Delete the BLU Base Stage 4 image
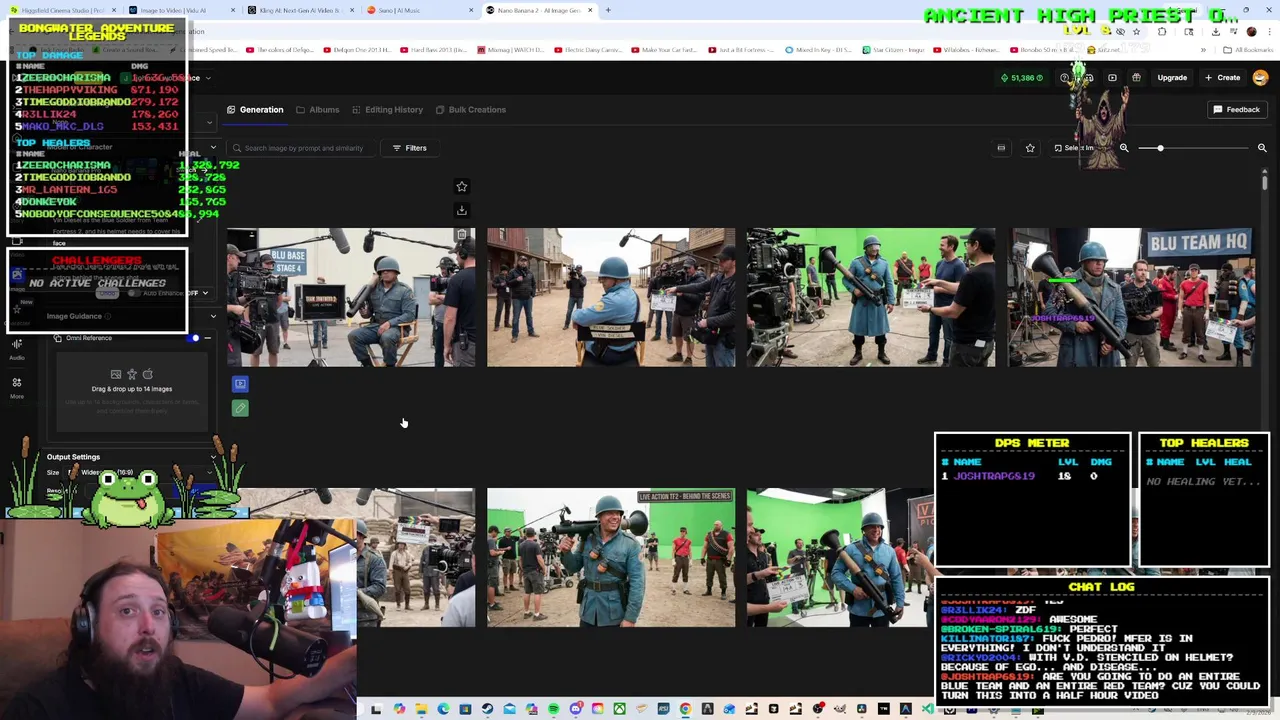1280x720 pixels. click(461, 236)
